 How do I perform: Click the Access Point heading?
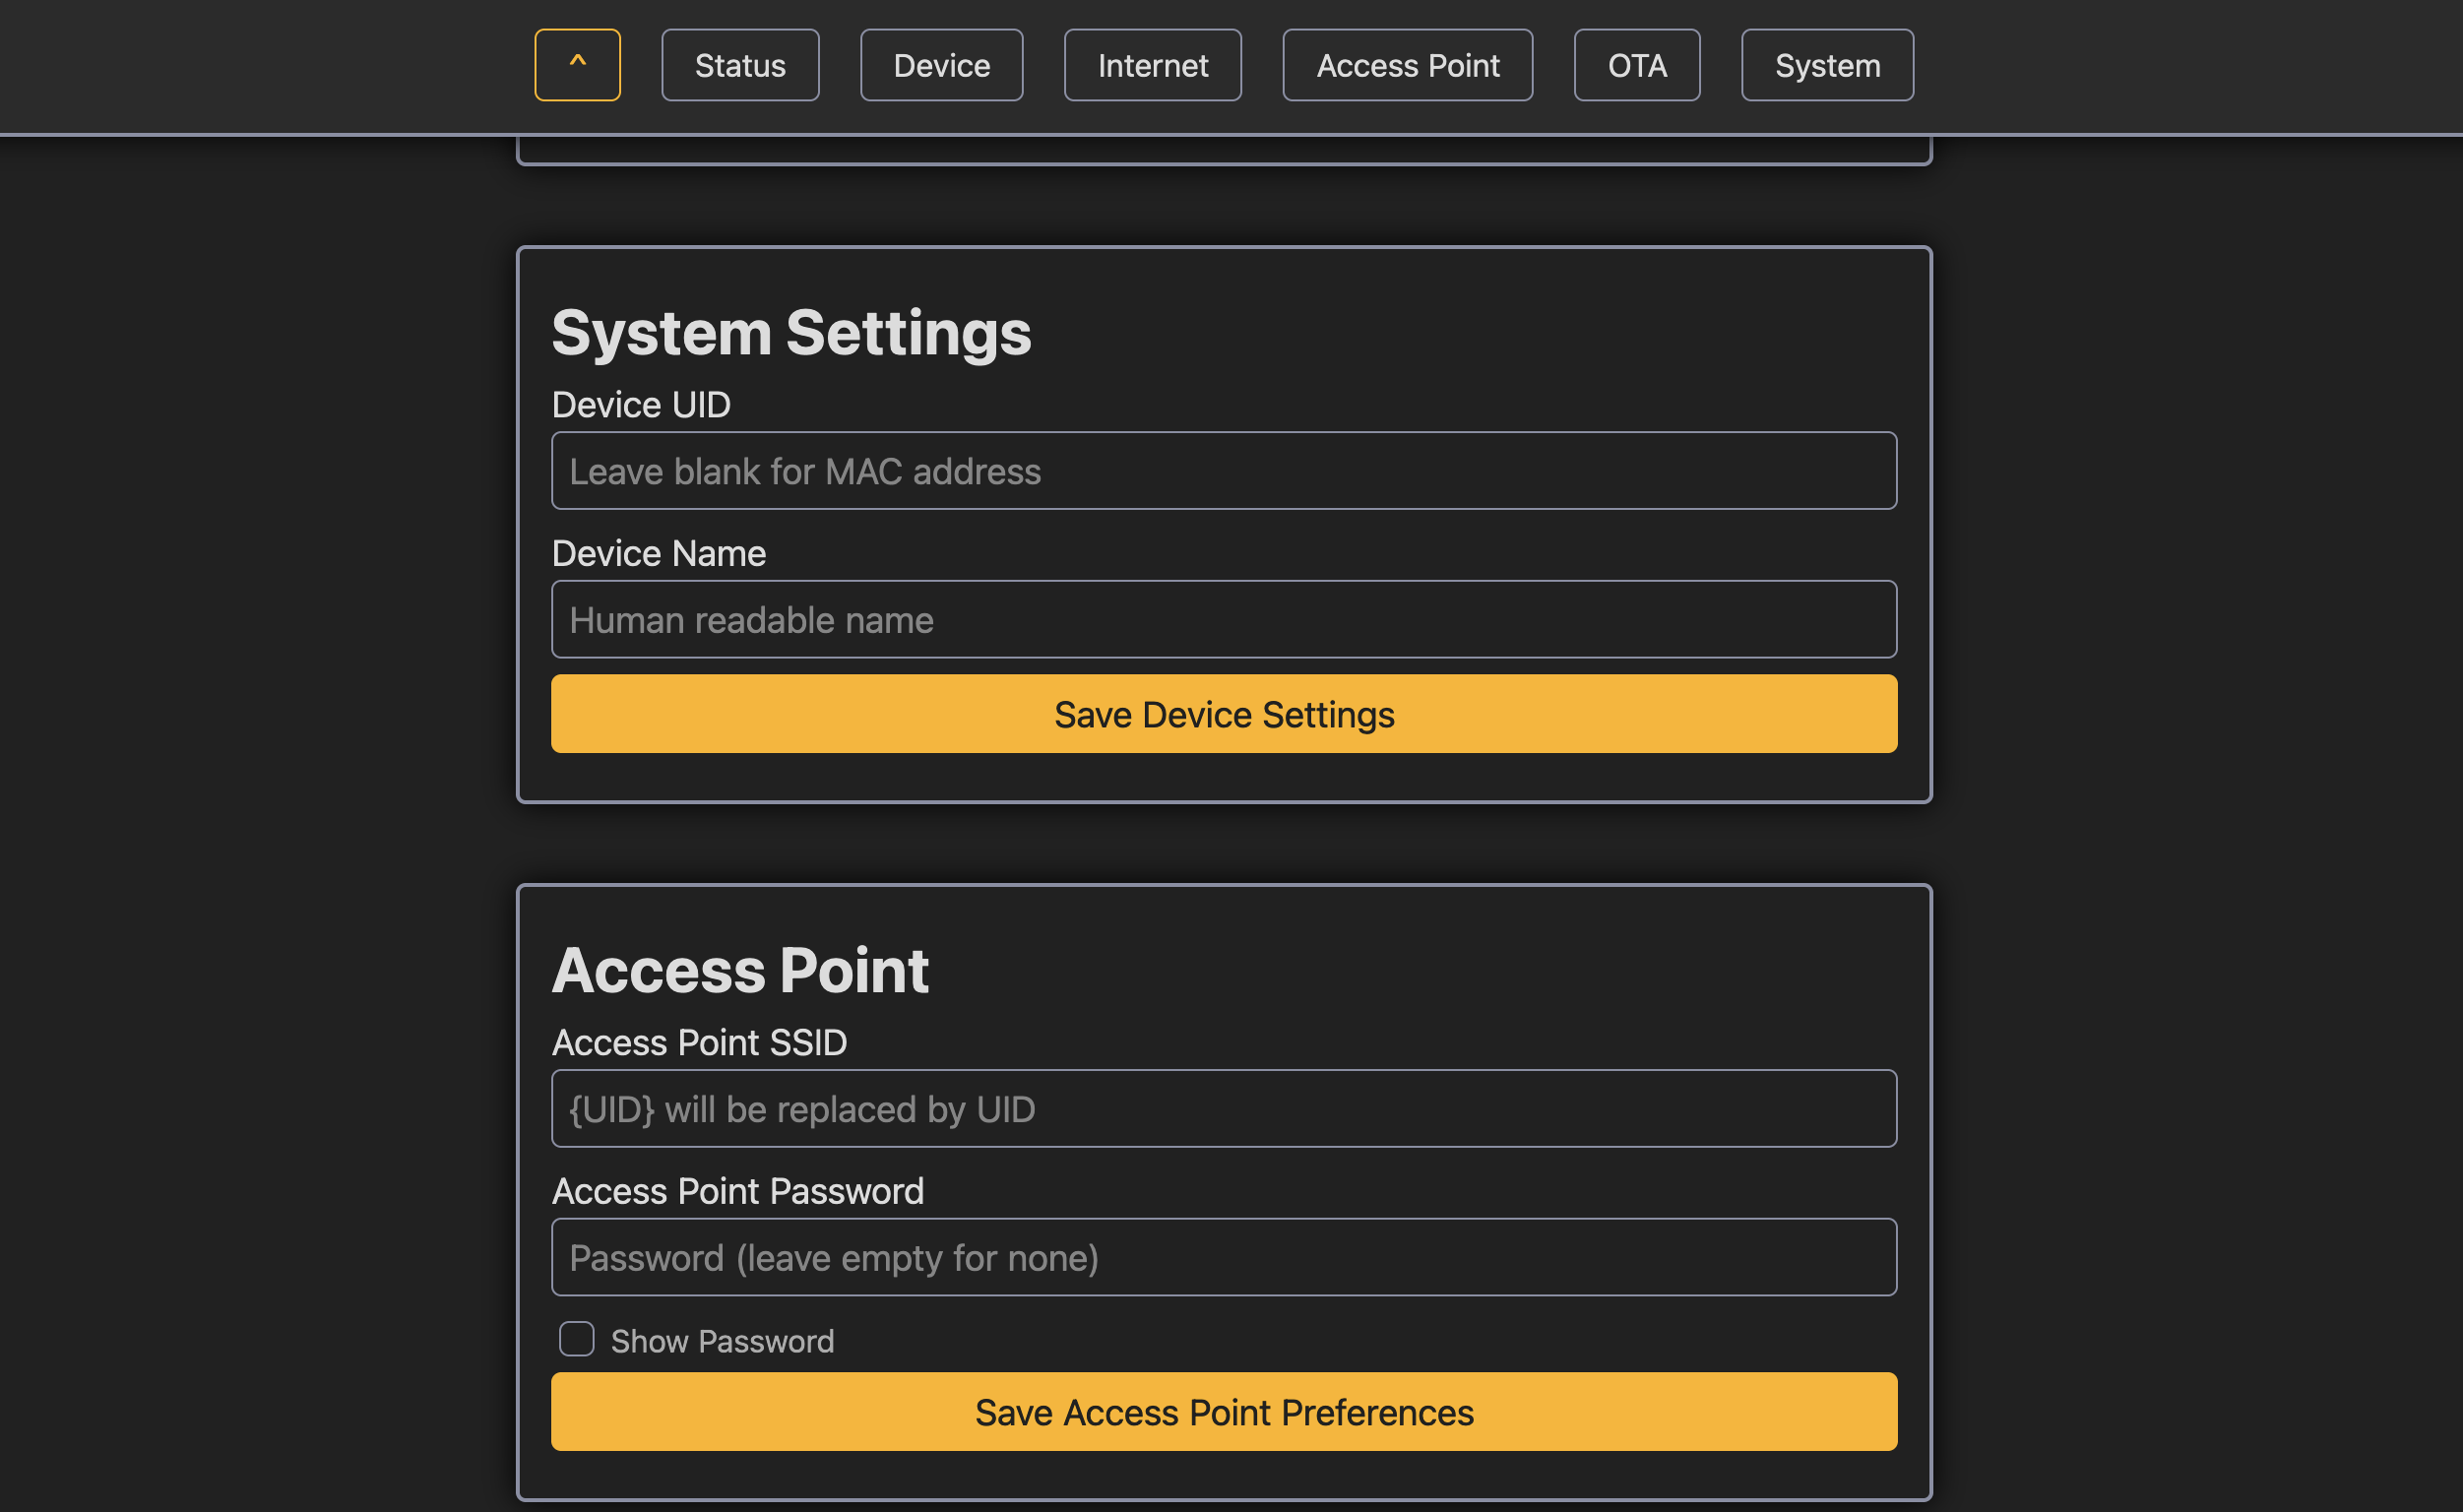740,967
